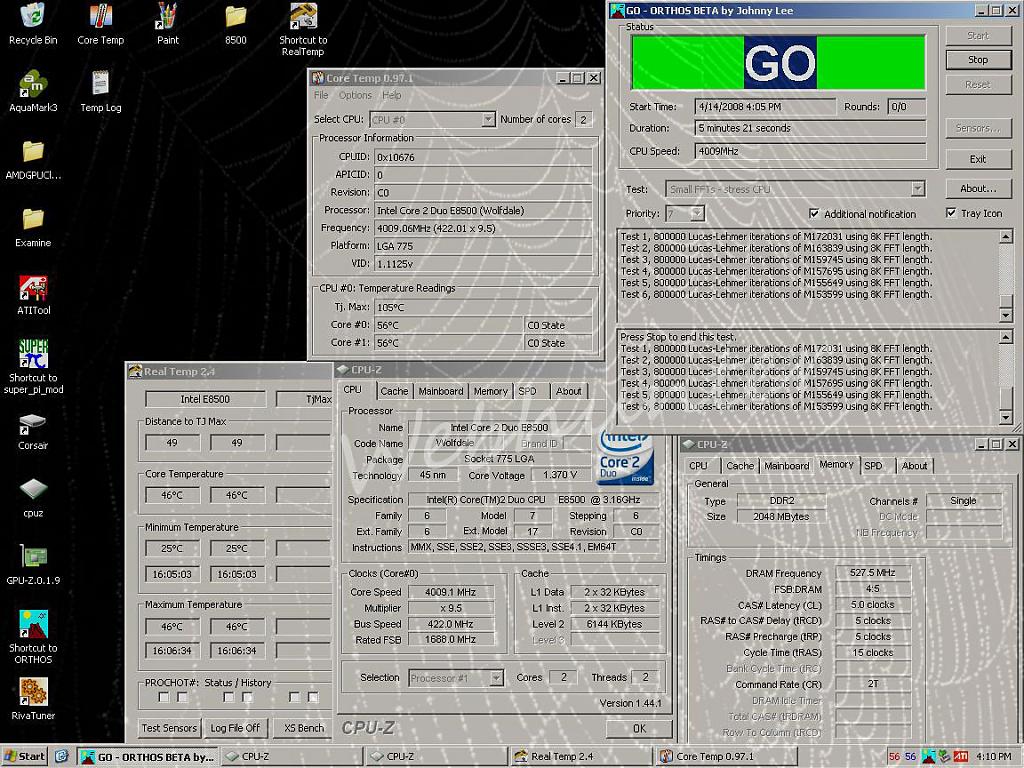Click the ORTHOS tray icon in taskbar

click(x=929, y=756)
